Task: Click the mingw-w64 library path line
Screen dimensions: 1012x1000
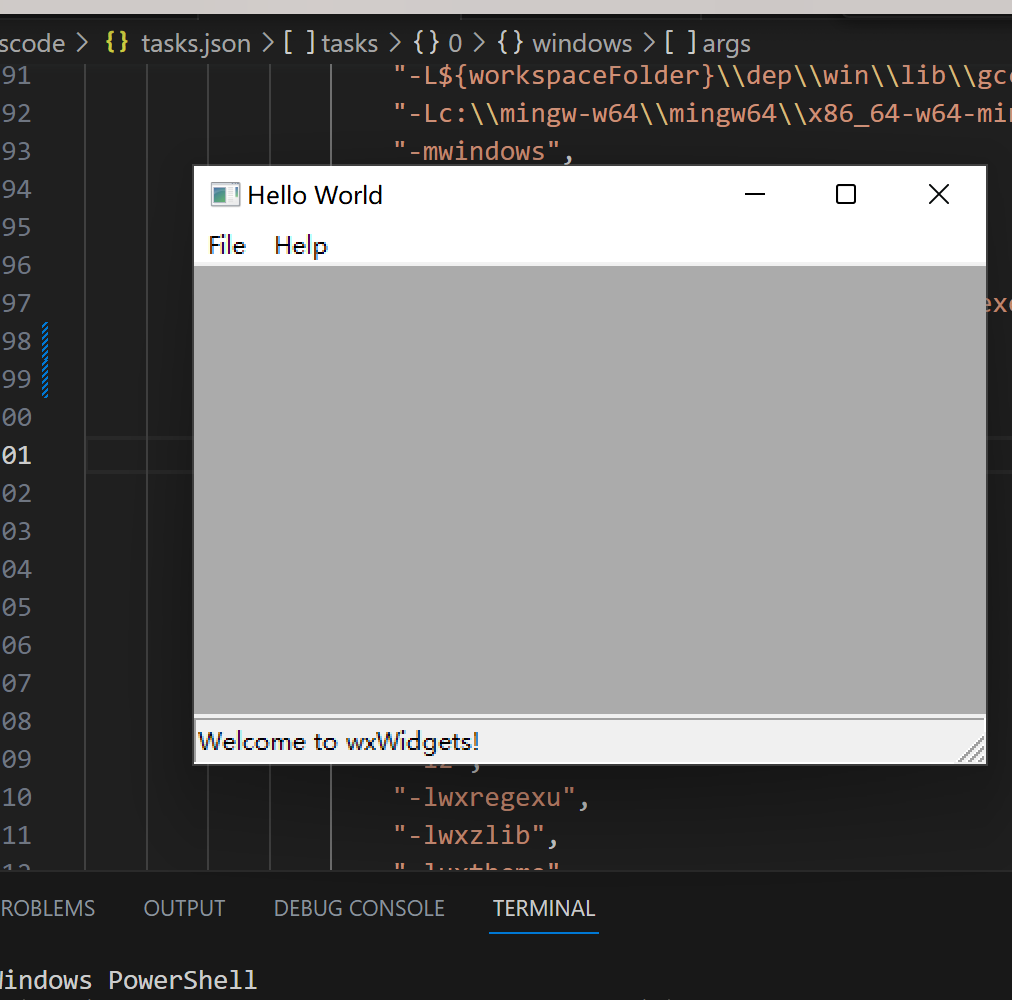Action: point(702,114)
